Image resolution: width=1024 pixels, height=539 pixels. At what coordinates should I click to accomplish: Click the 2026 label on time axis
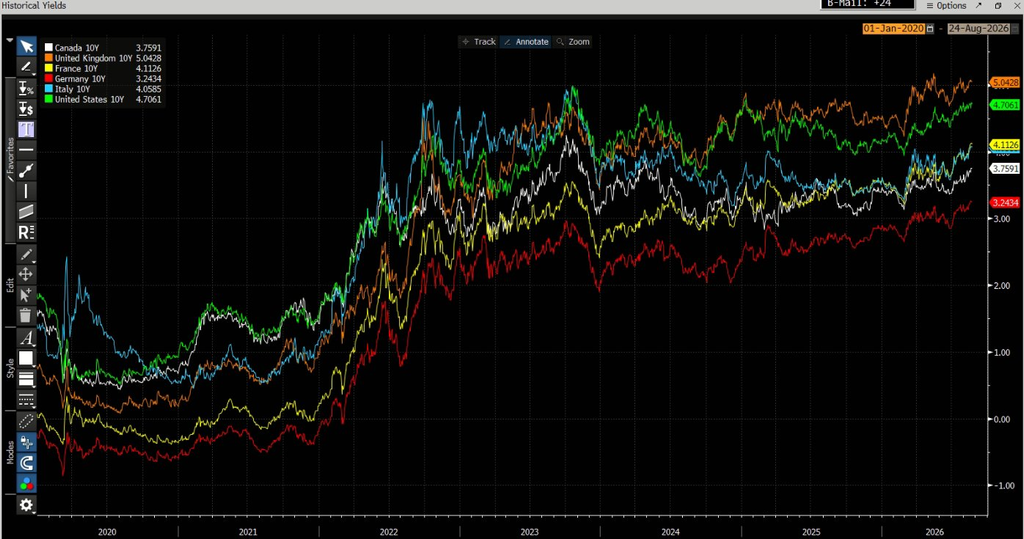click(x=935, y=532)
